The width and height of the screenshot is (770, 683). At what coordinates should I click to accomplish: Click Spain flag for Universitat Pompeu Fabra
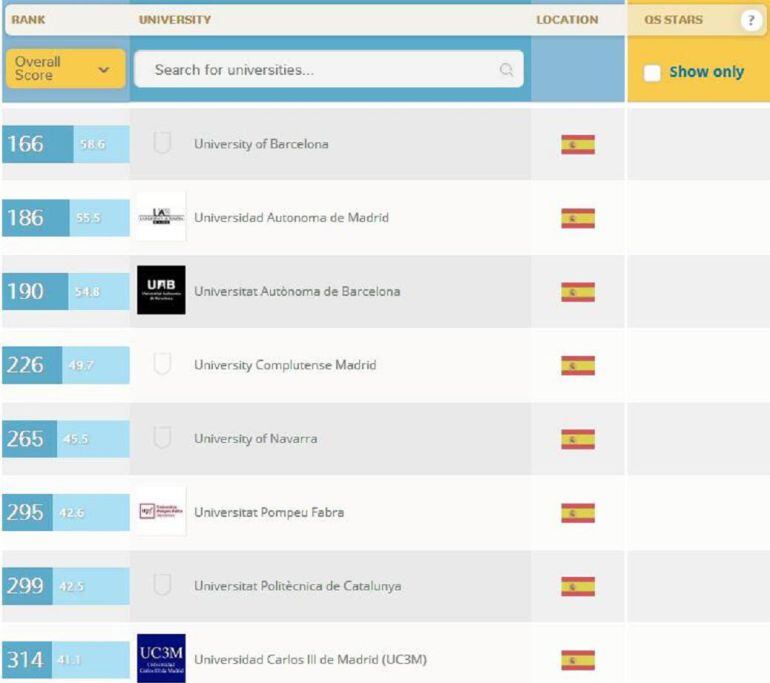578,513
